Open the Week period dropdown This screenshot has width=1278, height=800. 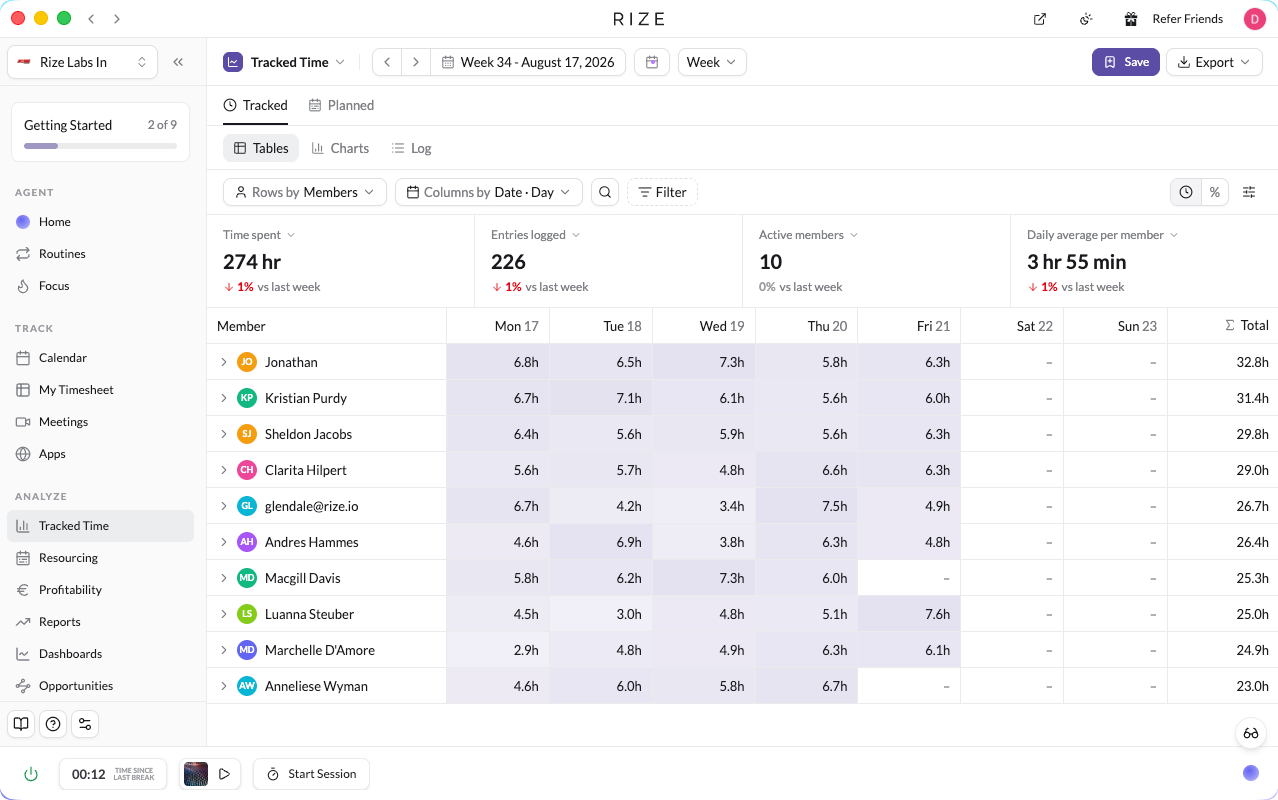(712, 62)
